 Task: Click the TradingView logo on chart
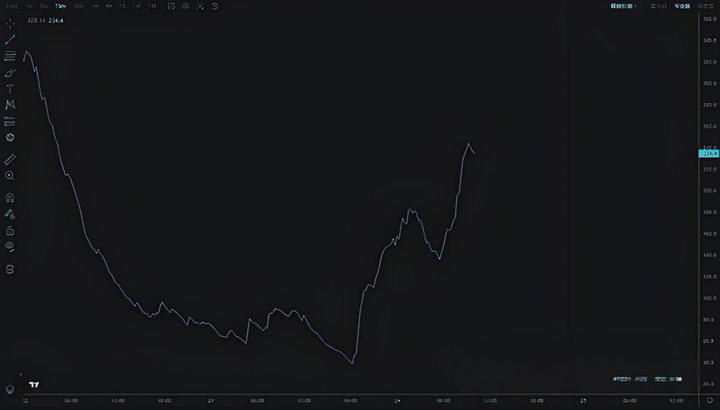(x=34, y=384)
